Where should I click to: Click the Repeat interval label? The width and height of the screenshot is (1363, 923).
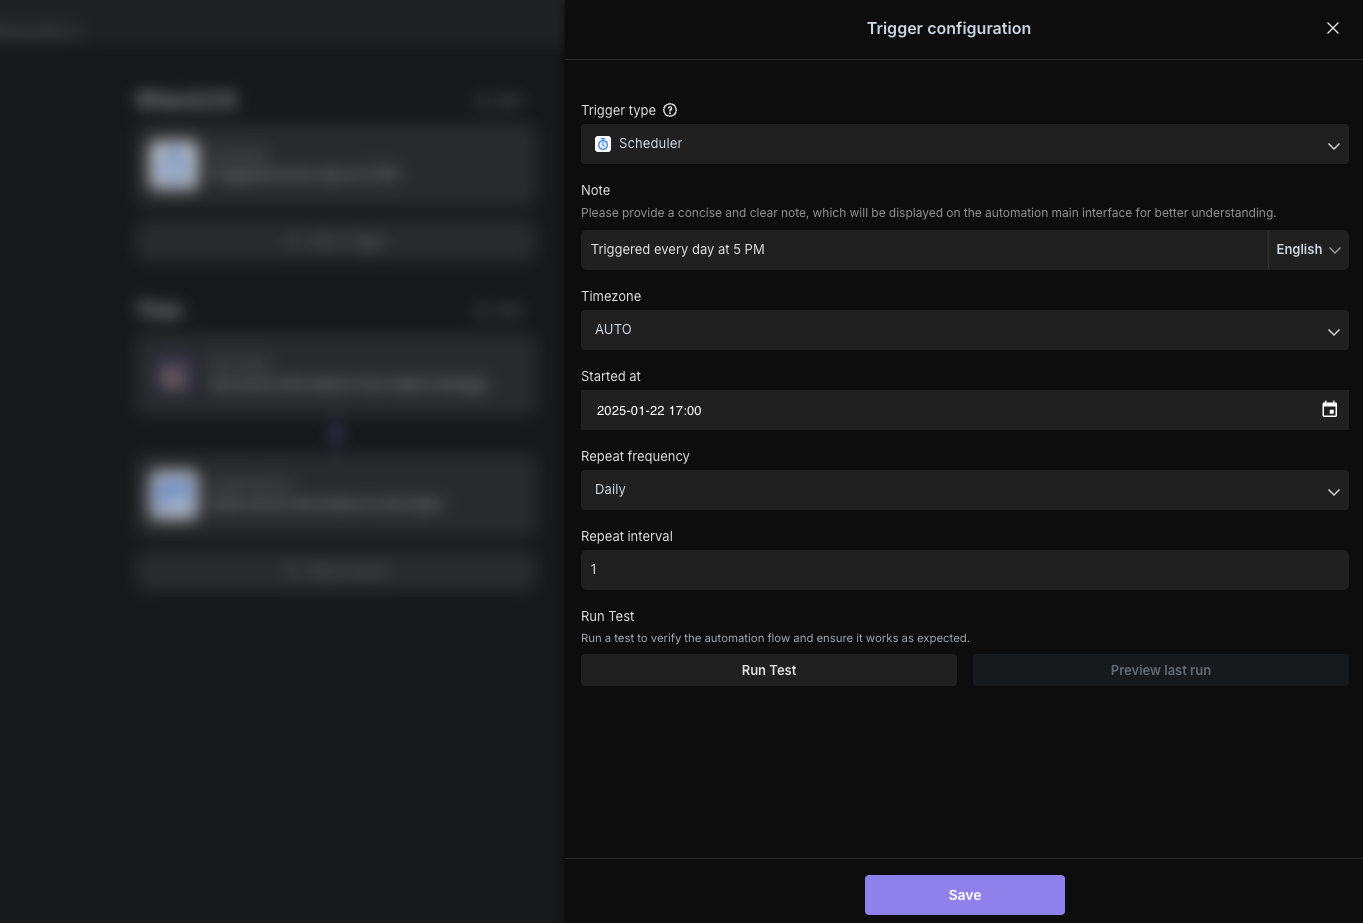click(x=626, y=536)
